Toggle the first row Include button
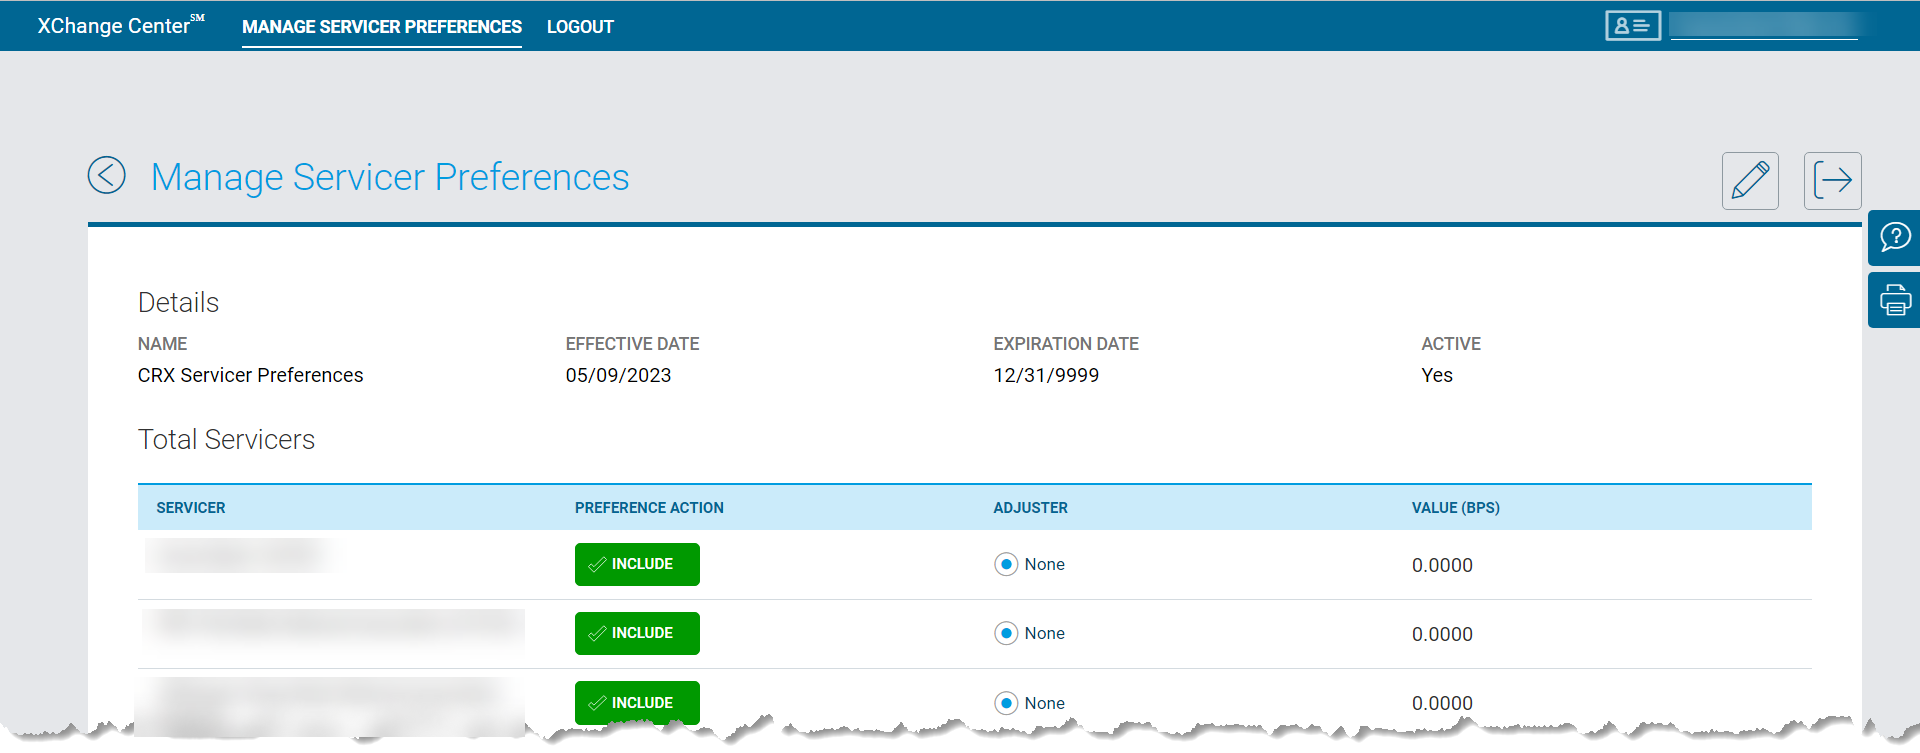The height and width of the screenshot is (753, 1920). click(637, 565)
